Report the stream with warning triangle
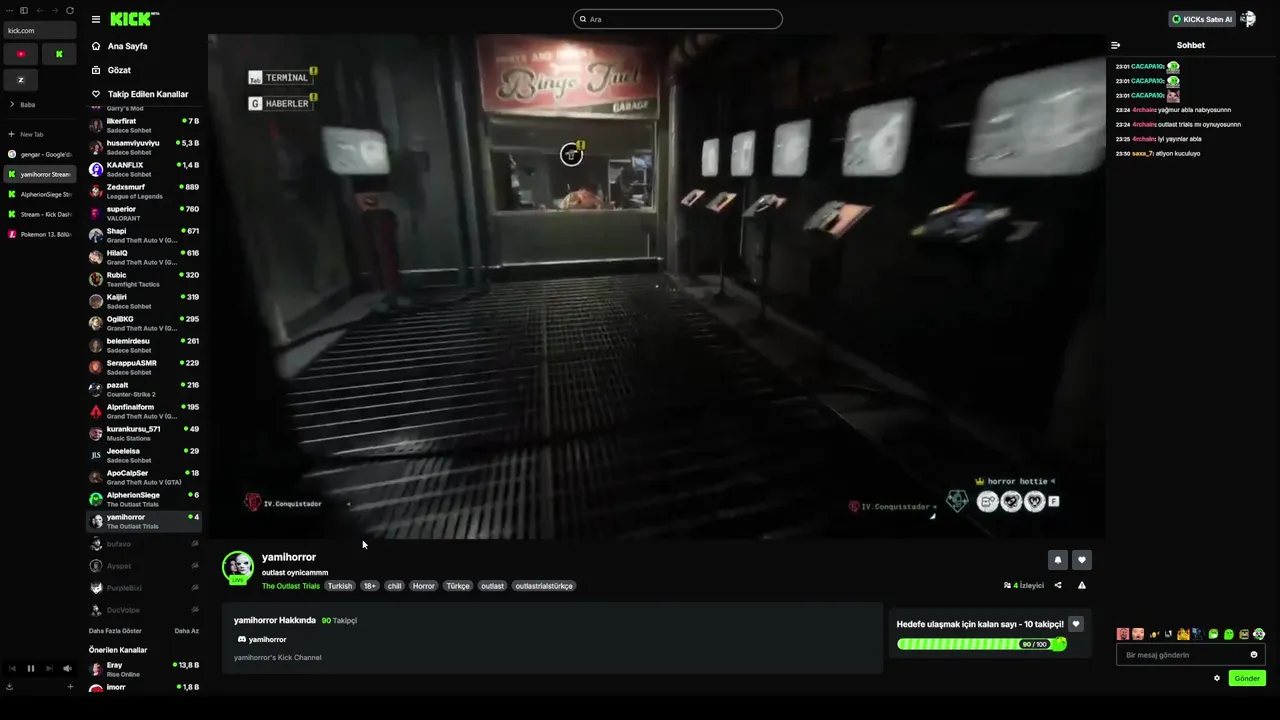This screenshot has height=720, width=1280. click(1082, 586)
